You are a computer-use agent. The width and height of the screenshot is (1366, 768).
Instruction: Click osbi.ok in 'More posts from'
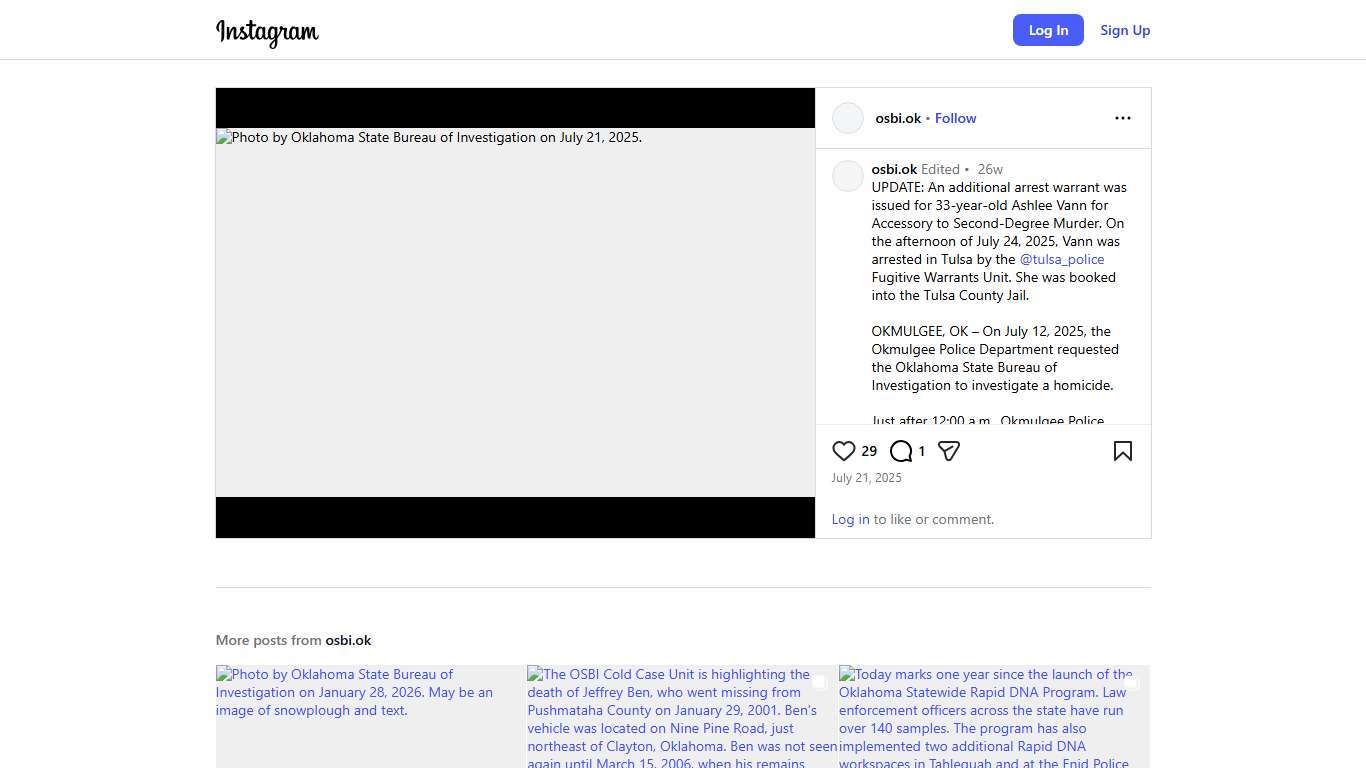pos(348,640)
